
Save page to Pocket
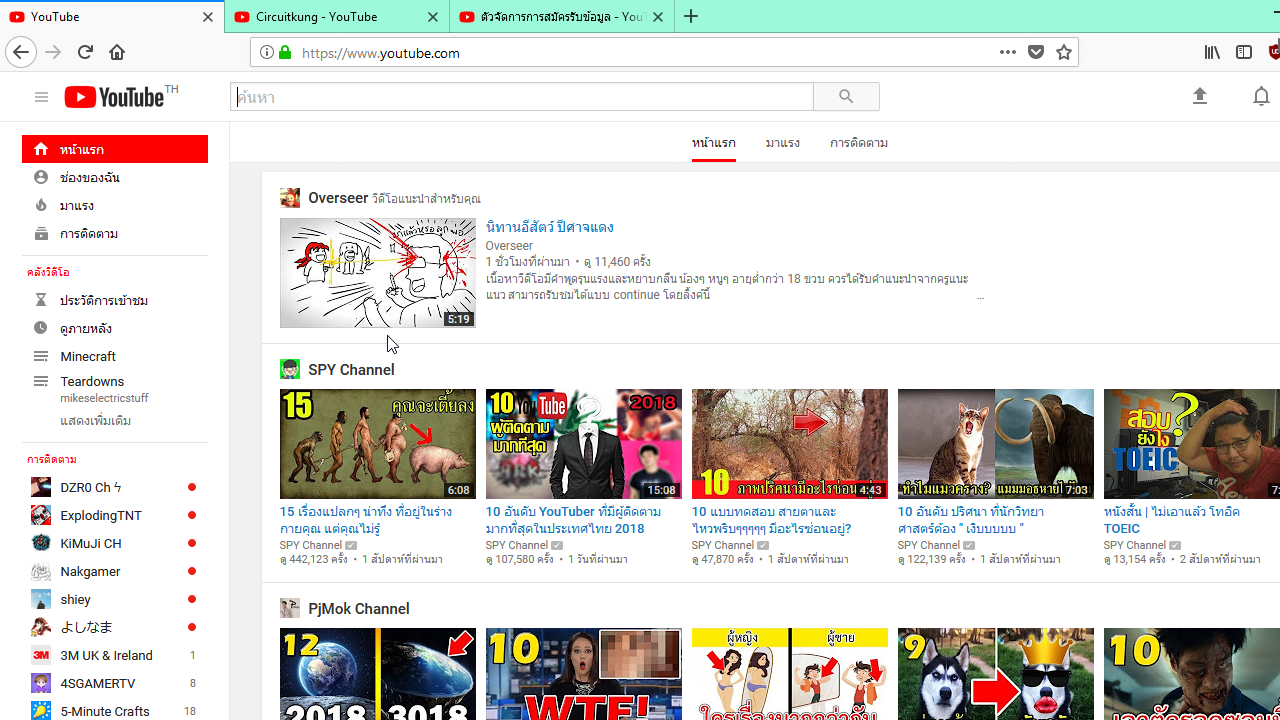click(x=1036, y=52)
